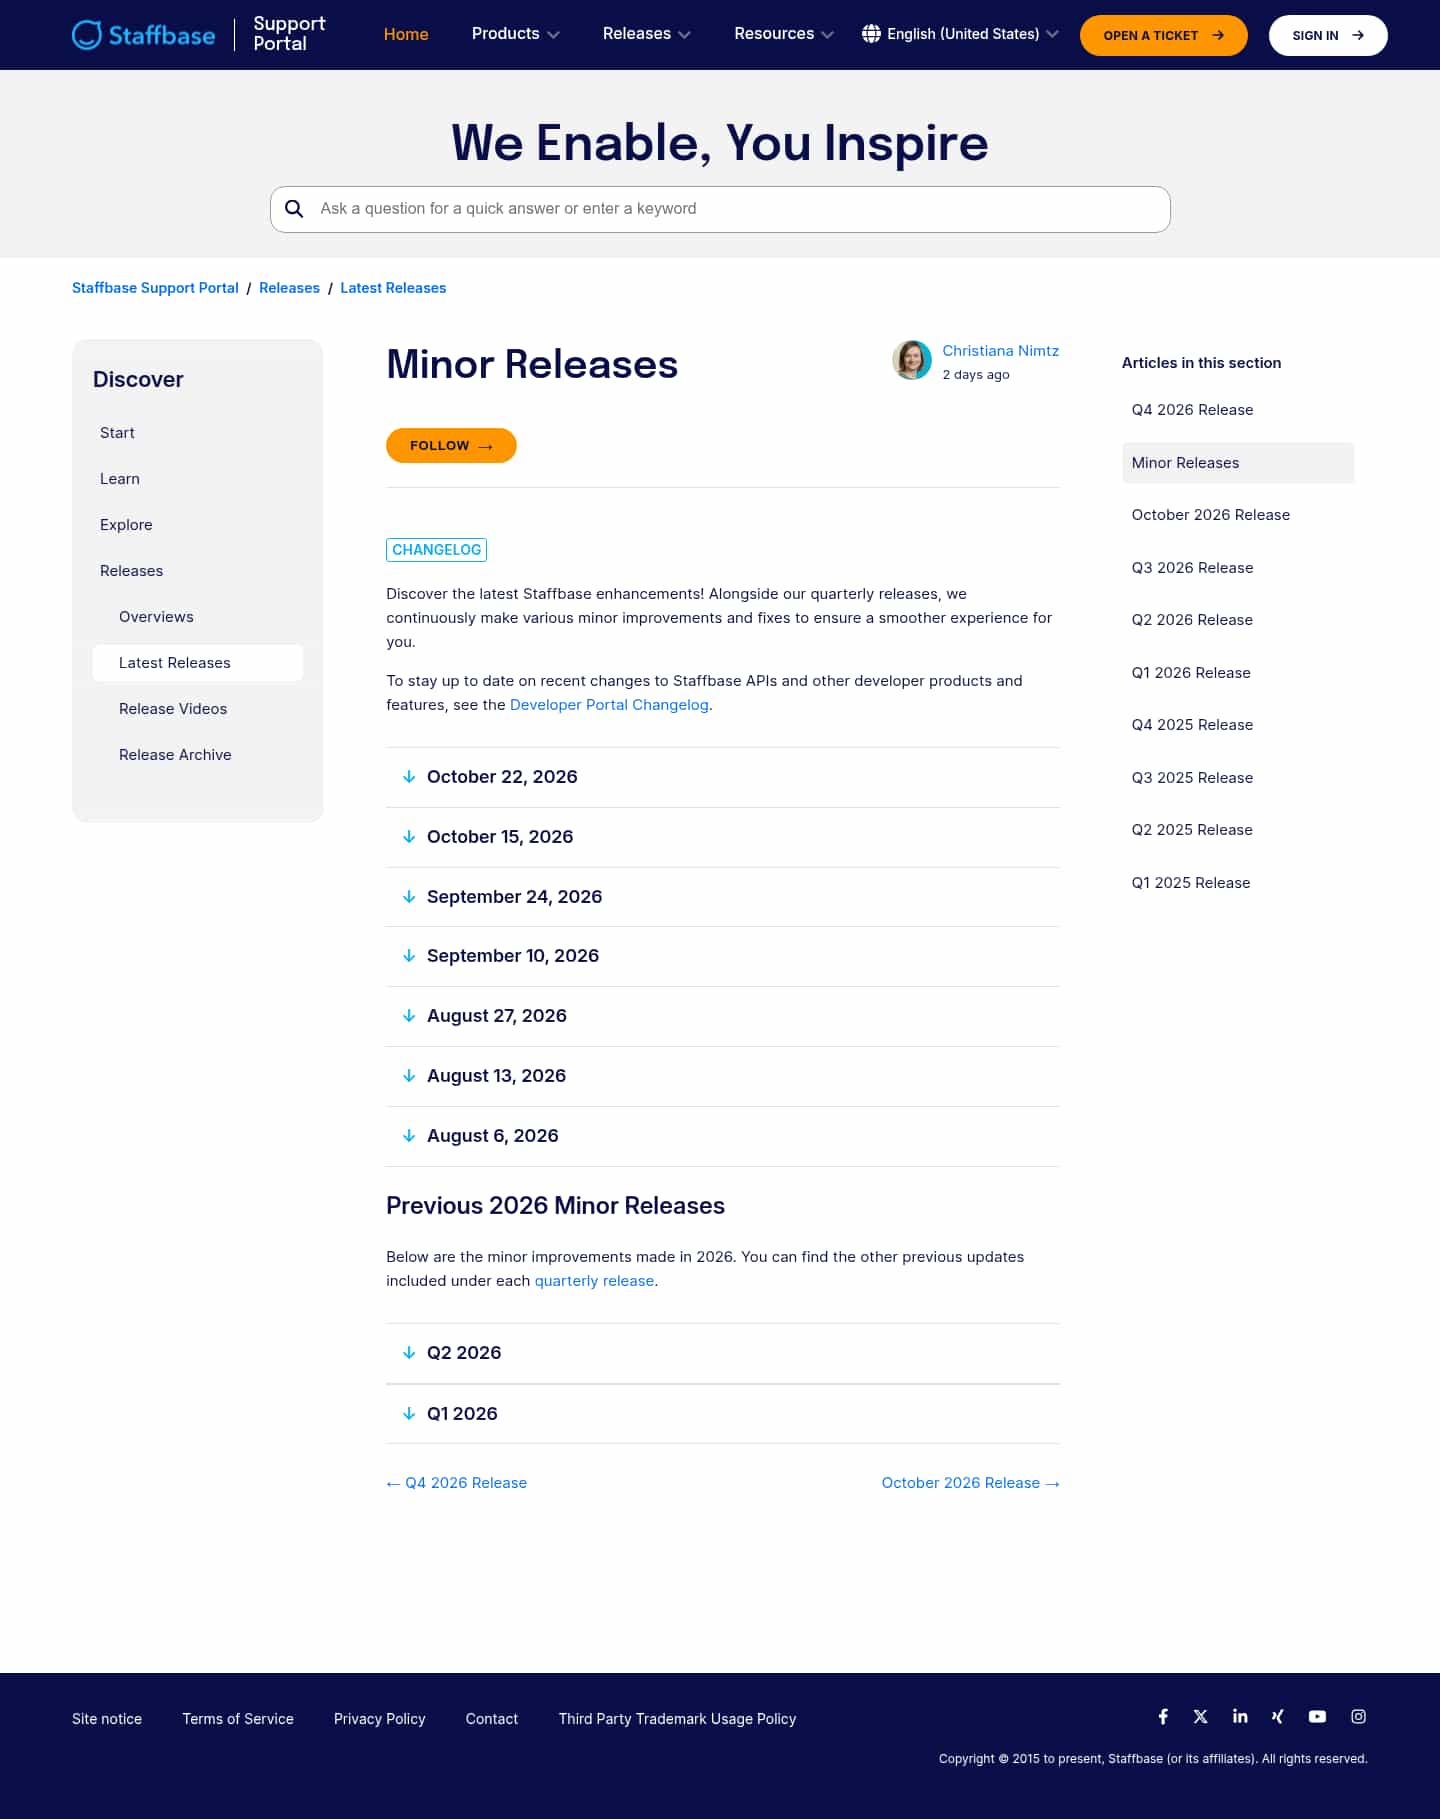Open the Resources navigation dropdown
This screenshot has height=1819, width=1440.
pos(784,34)
